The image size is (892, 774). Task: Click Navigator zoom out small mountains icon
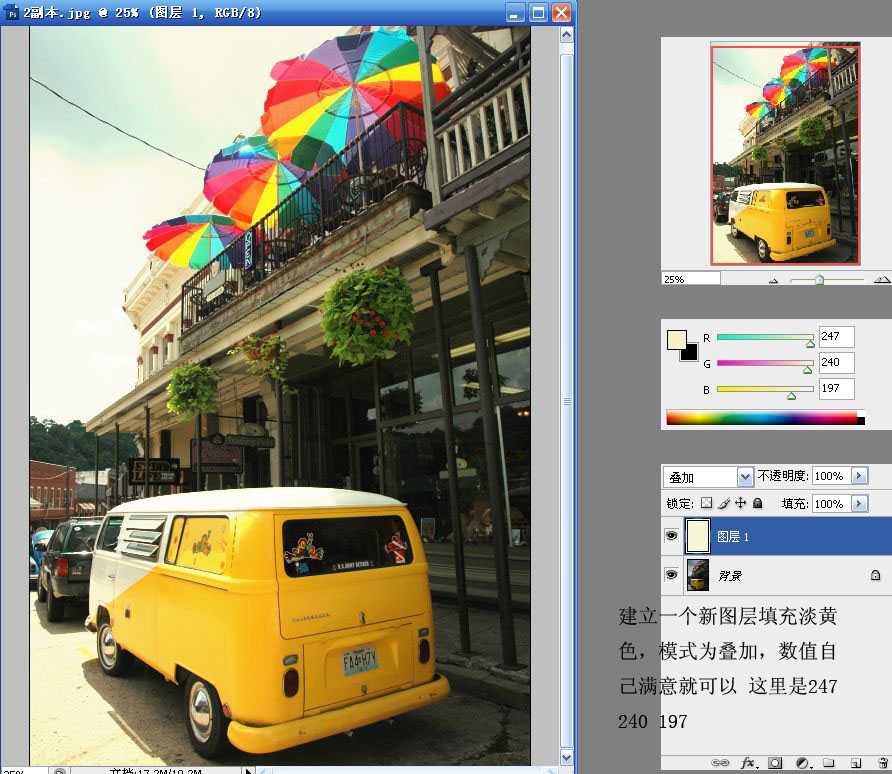(773, 280)
